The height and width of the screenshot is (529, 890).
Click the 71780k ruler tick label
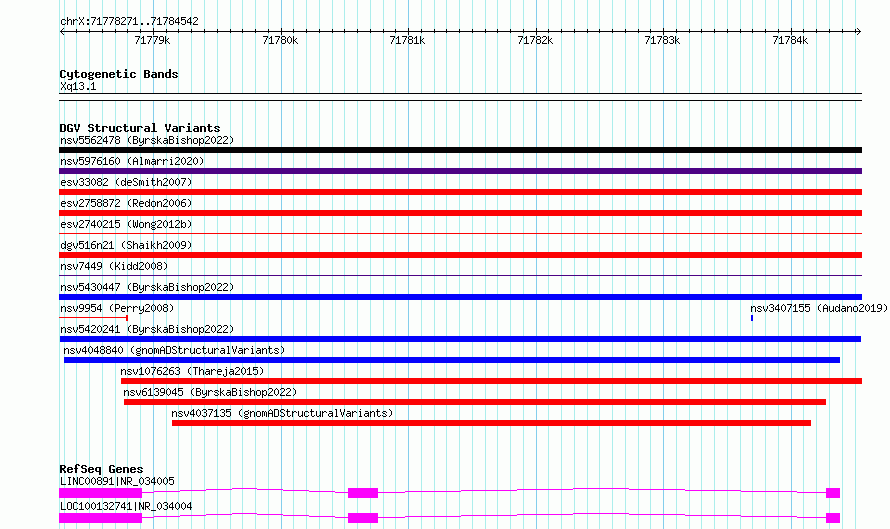280,40
